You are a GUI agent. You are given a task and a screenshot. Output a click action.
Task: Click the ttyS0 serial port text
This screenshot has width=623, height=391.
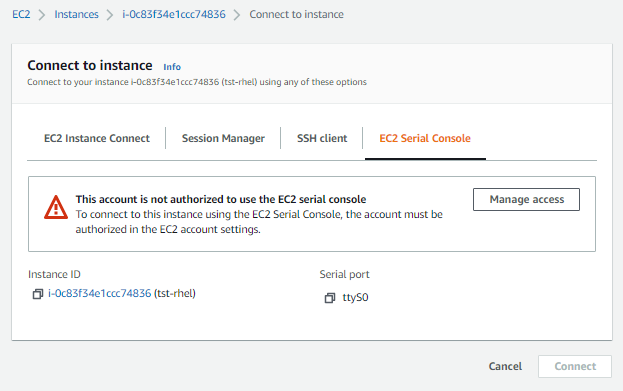355,298
